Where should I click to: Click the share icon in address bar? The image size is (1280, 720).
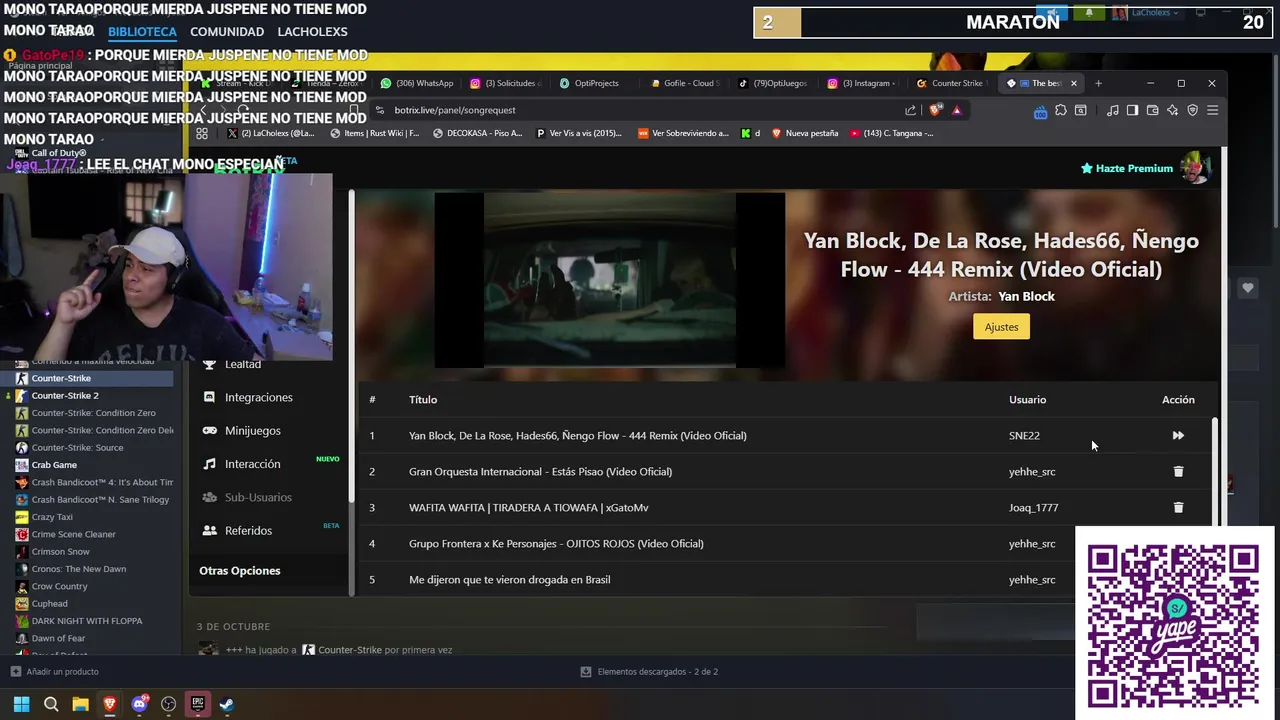tap(910, 110)
